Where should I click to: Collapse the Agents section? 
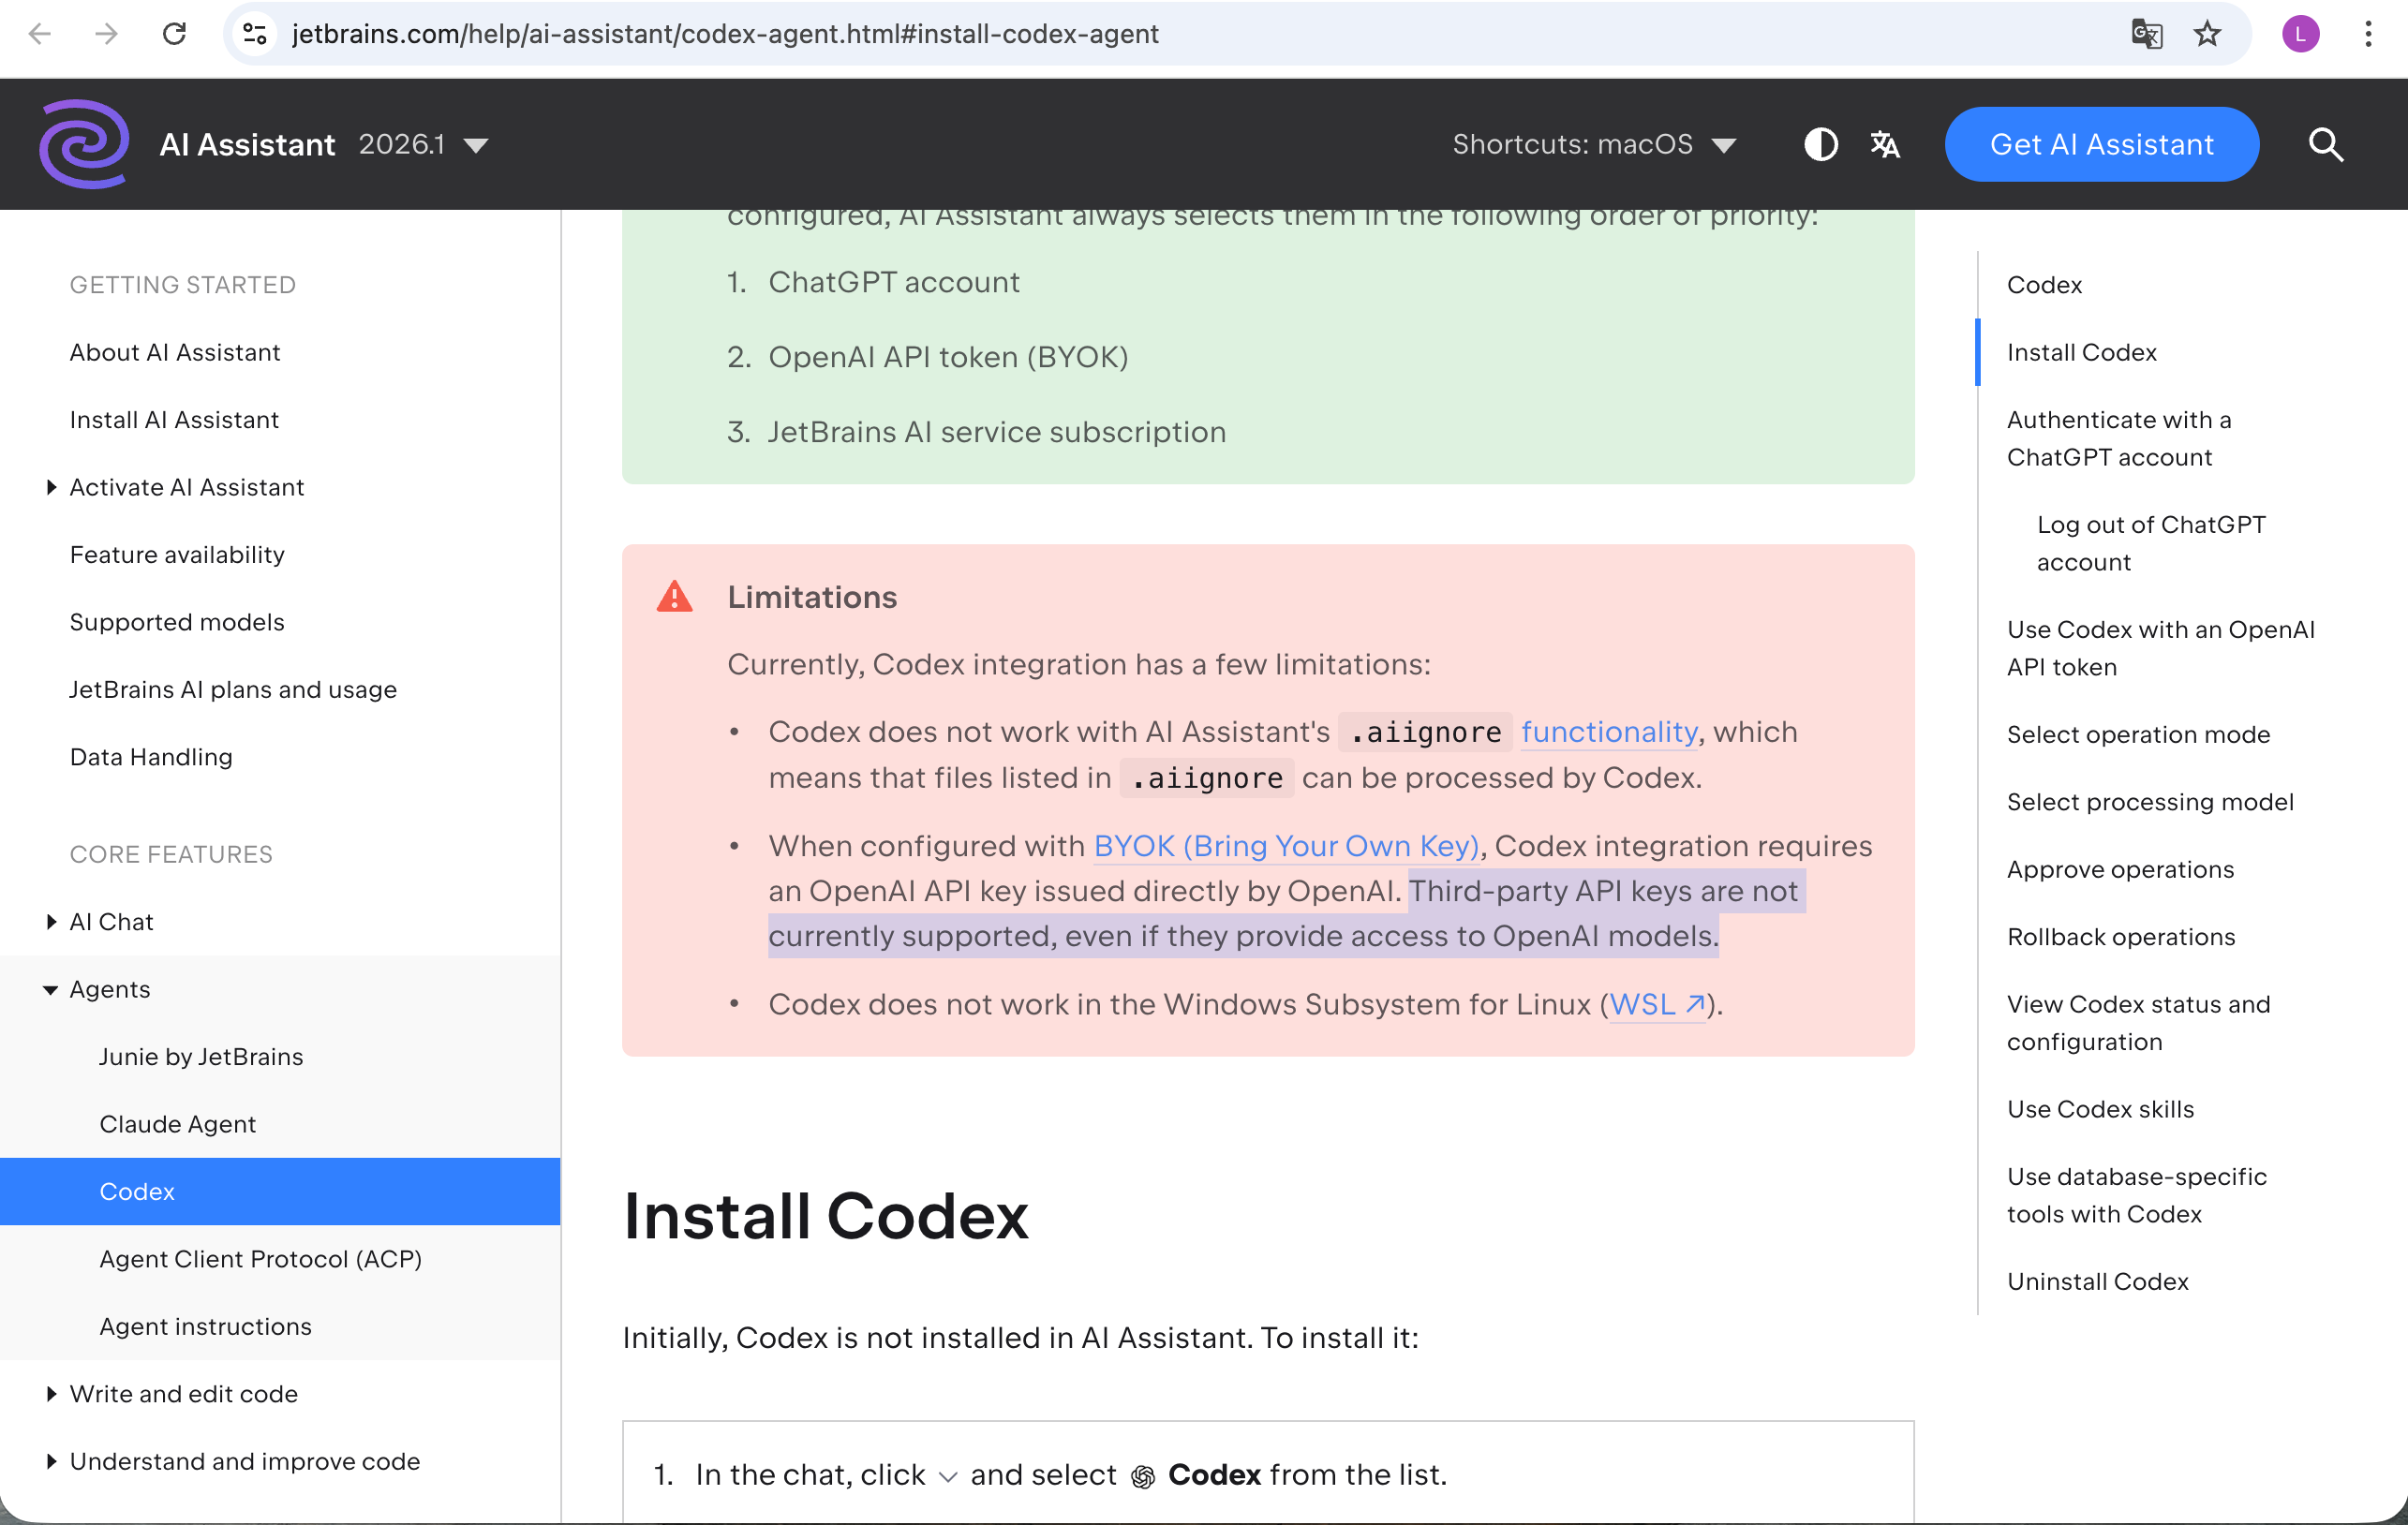(x=51, y=990)
